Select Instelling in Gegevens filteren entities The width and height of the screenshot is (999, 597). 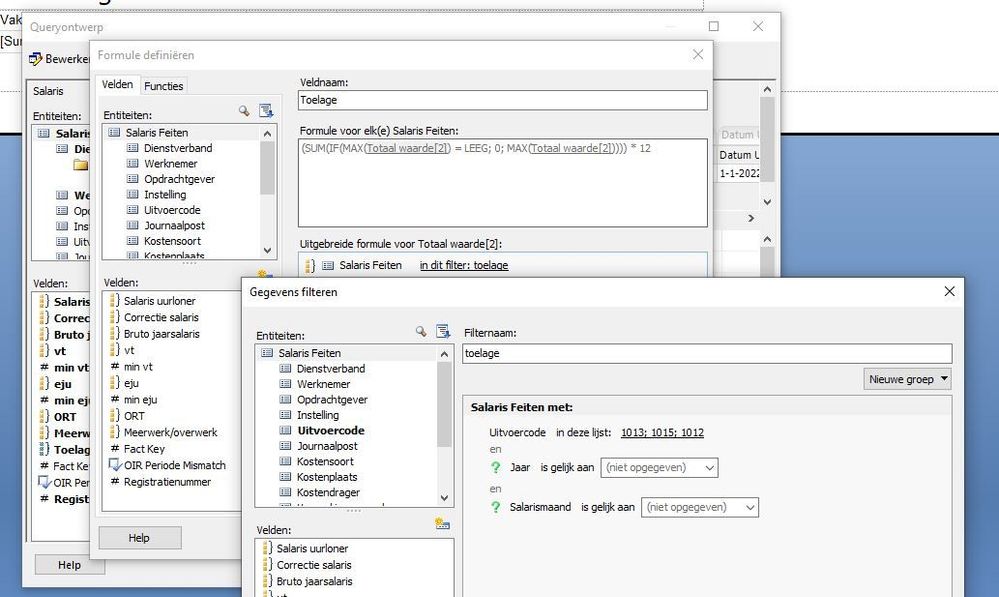coord(318,415)
